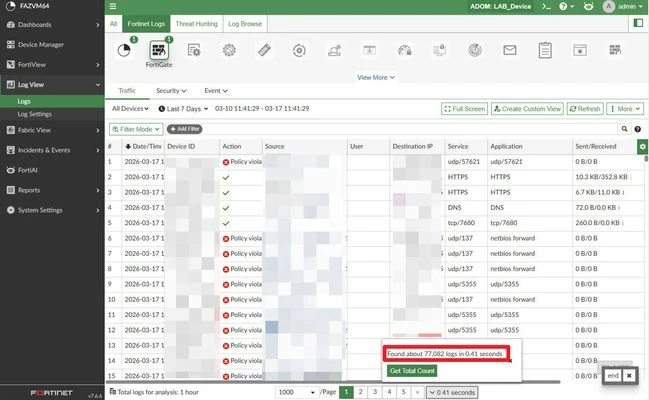The image size is (649, 400).
Task: Sort by the Date/Time column header
Action: 143,147
